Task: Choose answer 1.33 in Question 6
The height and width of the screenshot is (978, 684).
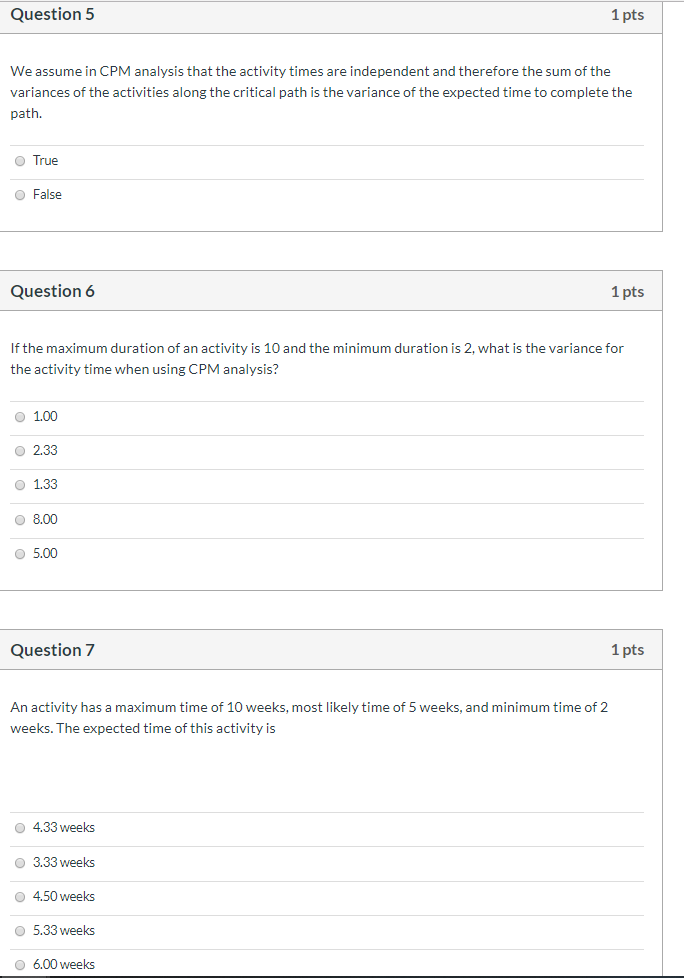Action: click(x=20, y=484)
